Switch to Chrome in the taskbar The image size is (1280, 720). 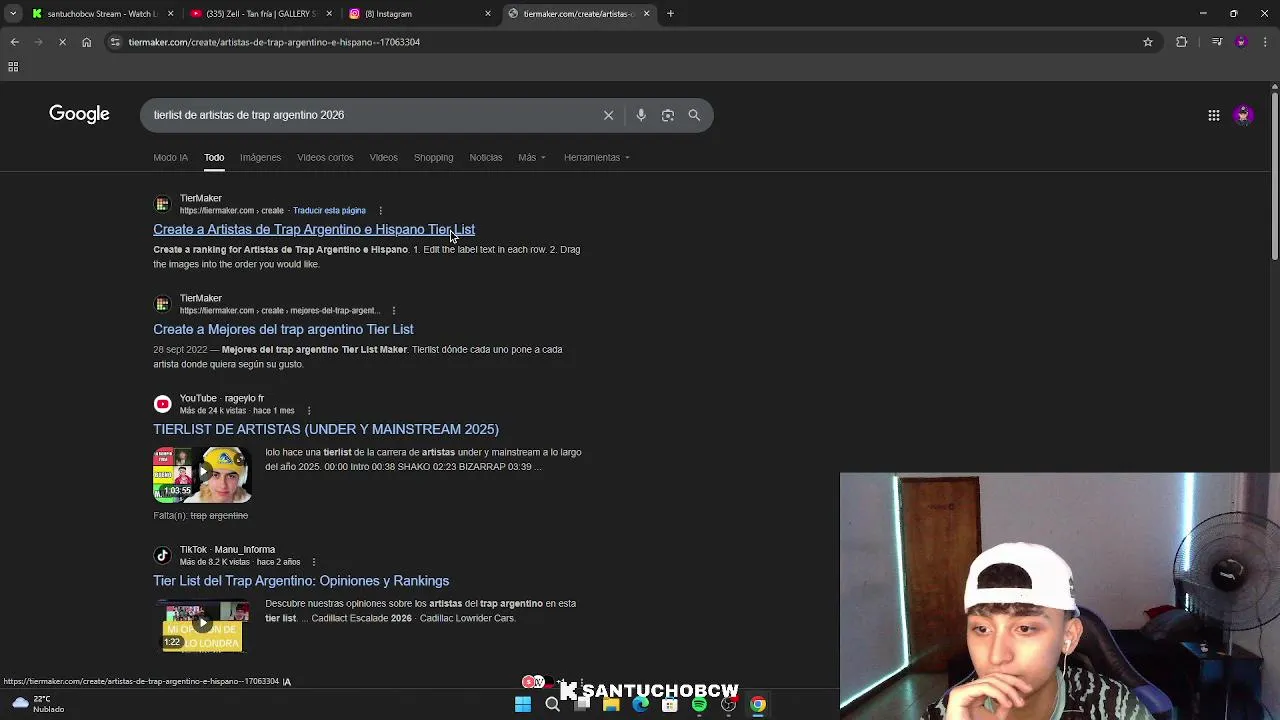[758, 704]
